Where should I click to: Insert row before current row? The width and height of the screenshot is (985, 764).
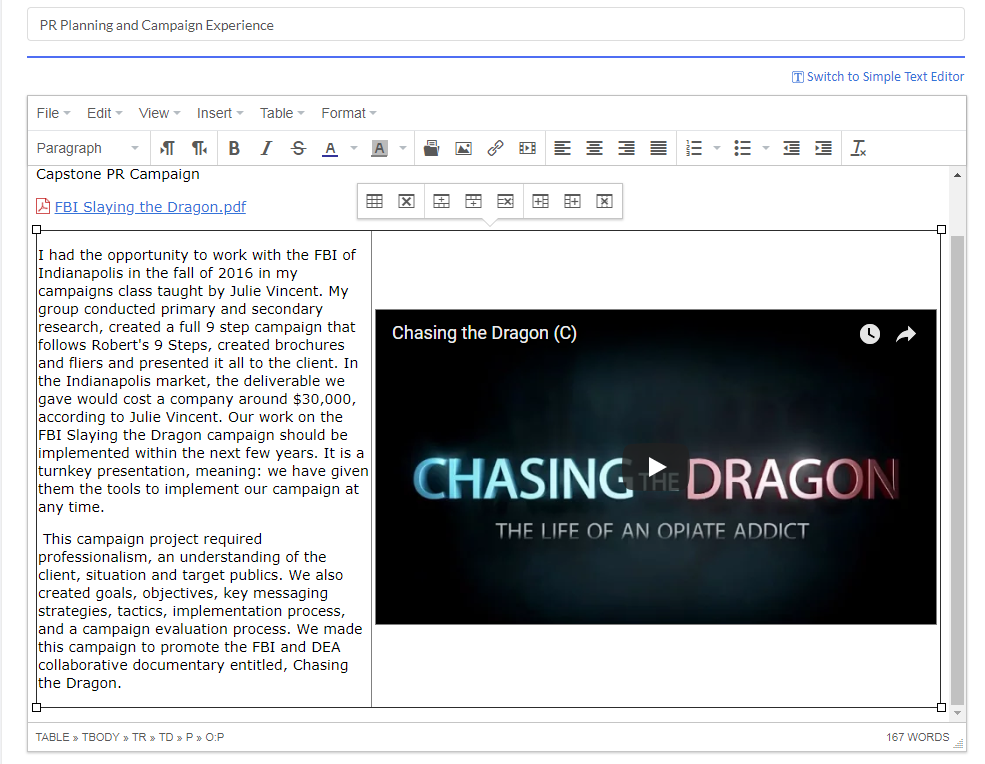tap(442, 201)
